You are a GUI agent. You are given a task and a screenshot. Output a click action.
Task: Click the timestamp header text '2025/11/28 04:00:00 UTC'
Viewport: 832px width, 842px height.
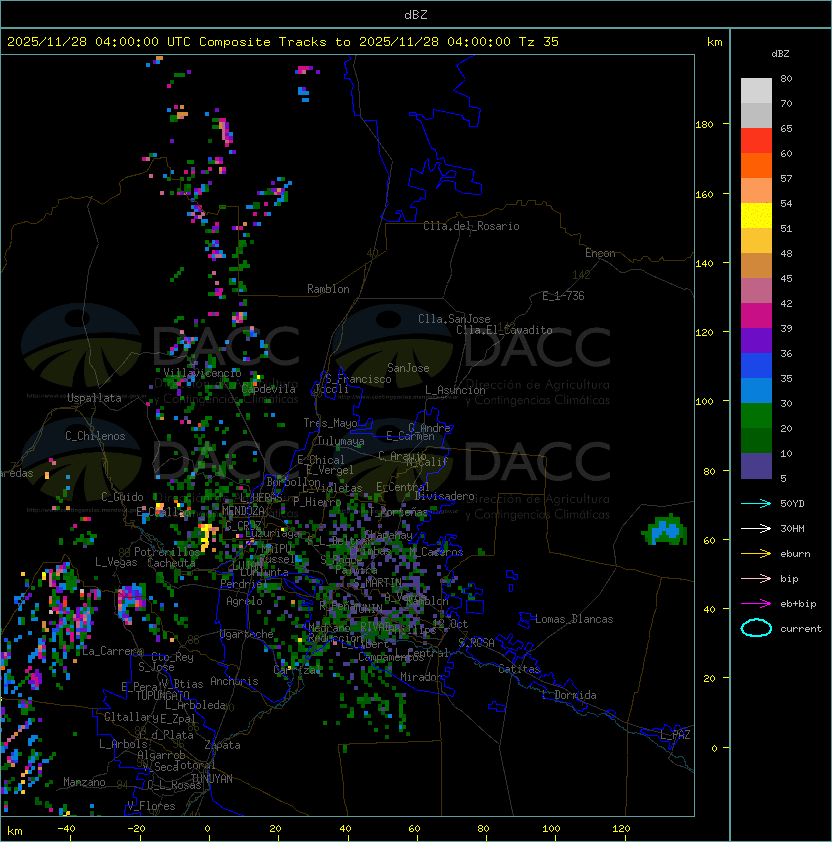[x=98, y=42]
